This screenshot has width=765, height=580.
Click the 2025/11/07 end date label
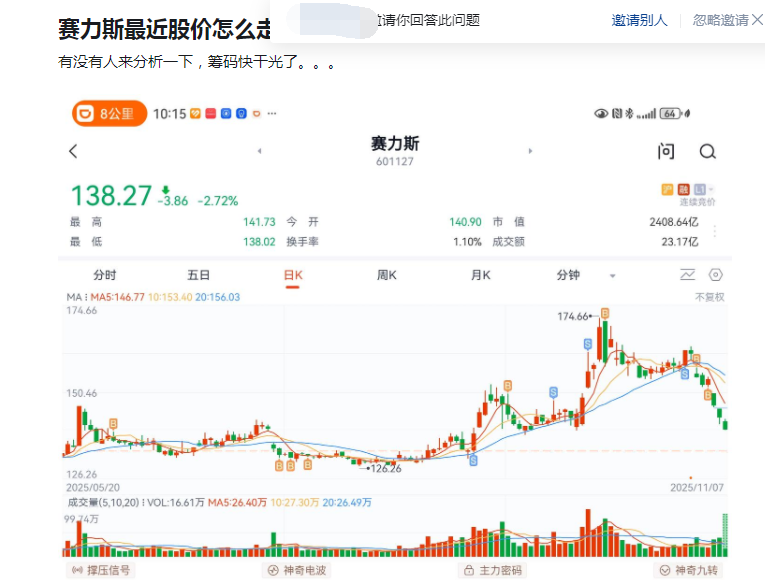tap(697, 487)
